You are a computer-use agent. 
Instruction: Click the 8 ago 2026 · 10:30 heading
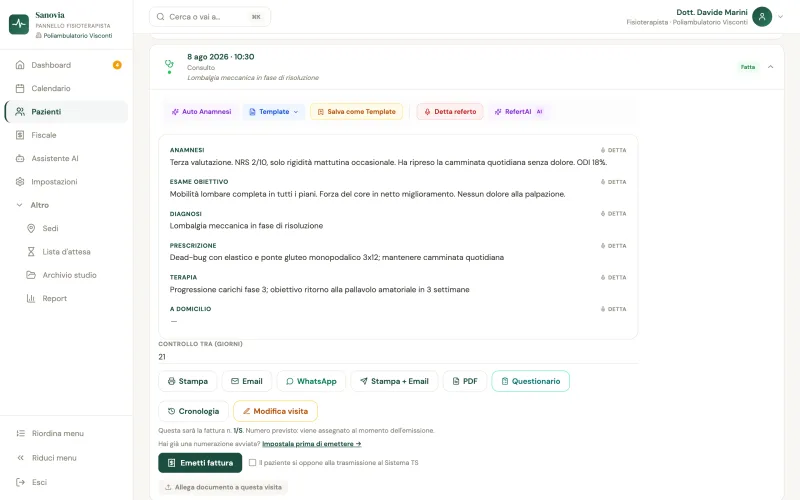(220, 57)
